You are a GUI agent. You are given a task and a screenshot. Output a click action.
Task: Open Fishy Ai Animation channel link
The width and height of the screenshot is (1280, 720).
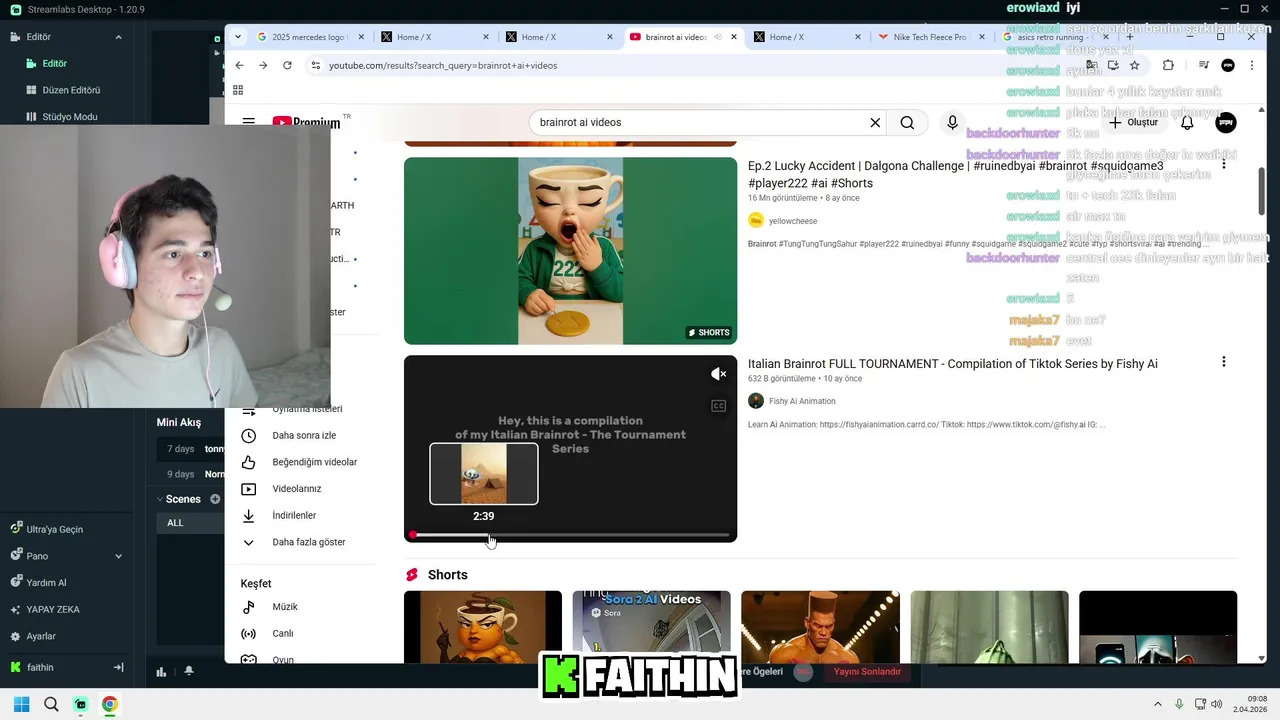click(802, 401)
